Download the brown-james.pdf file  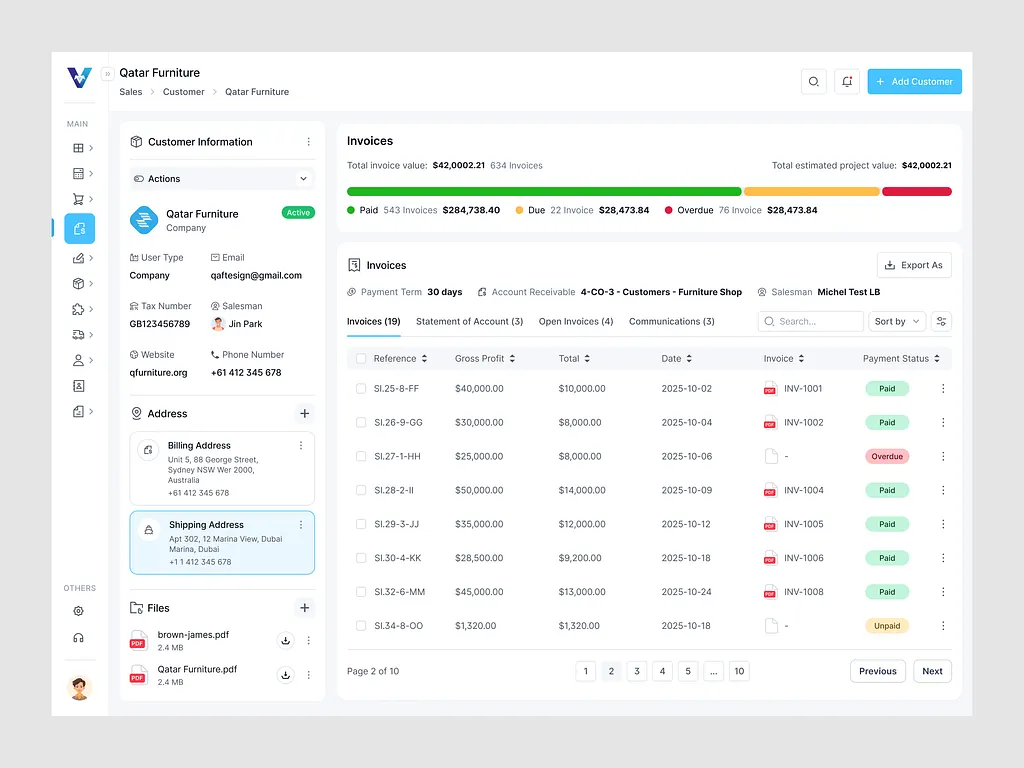pyautogui.click(x=285, y=641)
